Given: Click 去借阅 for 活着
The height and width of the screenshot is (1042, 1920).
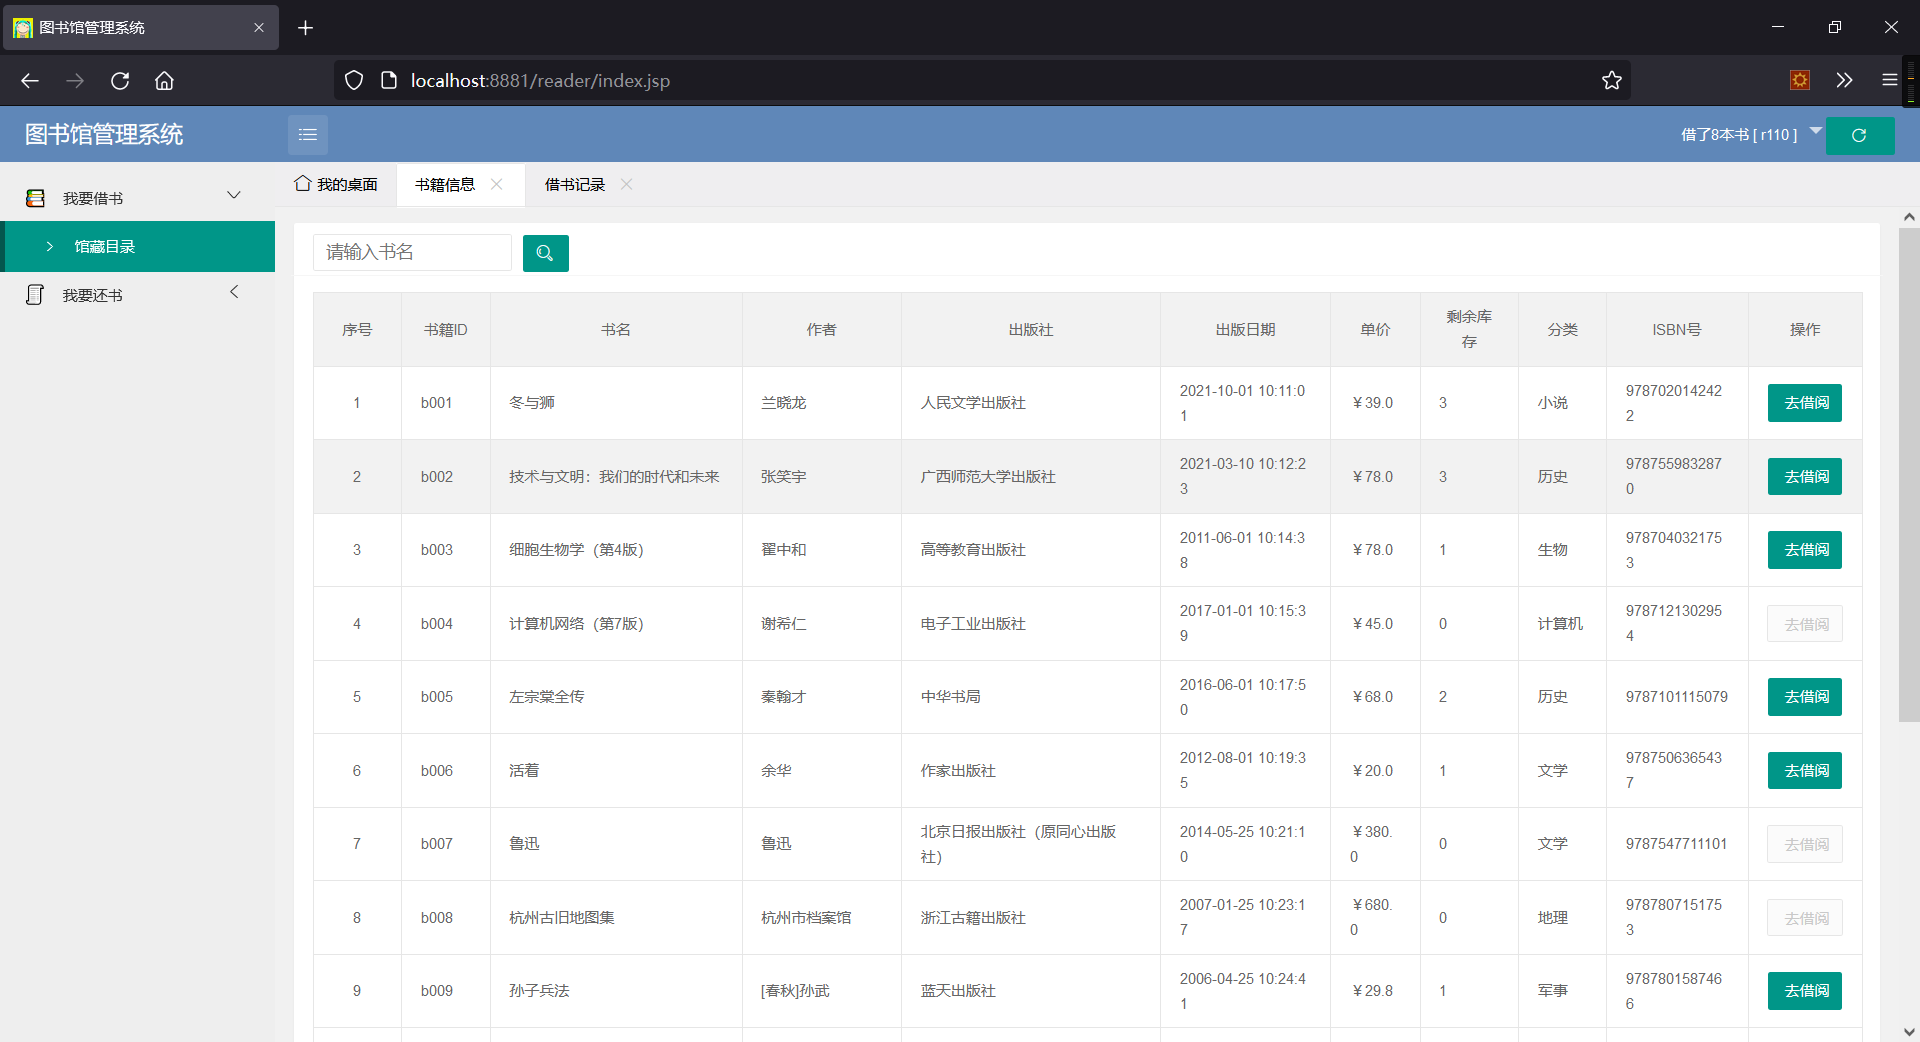Looking at the screenshot, I should click(1805, 771).
